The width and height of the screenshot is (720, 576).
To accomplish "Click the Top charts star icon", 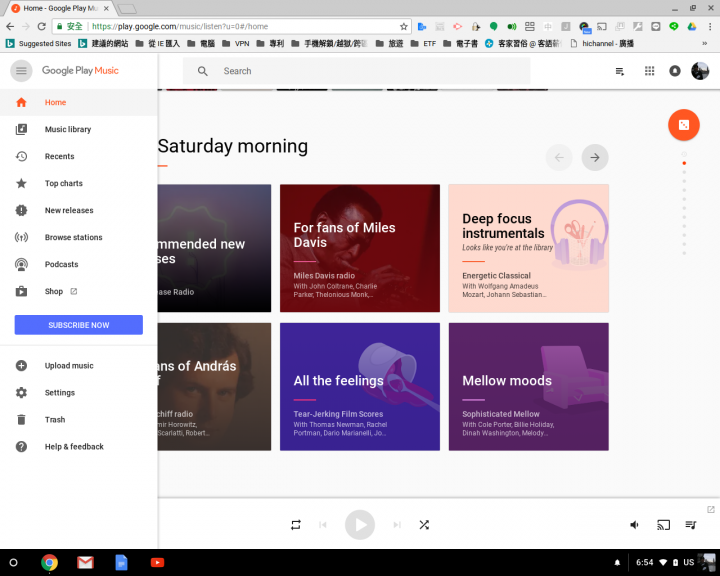I will point(21,183).
